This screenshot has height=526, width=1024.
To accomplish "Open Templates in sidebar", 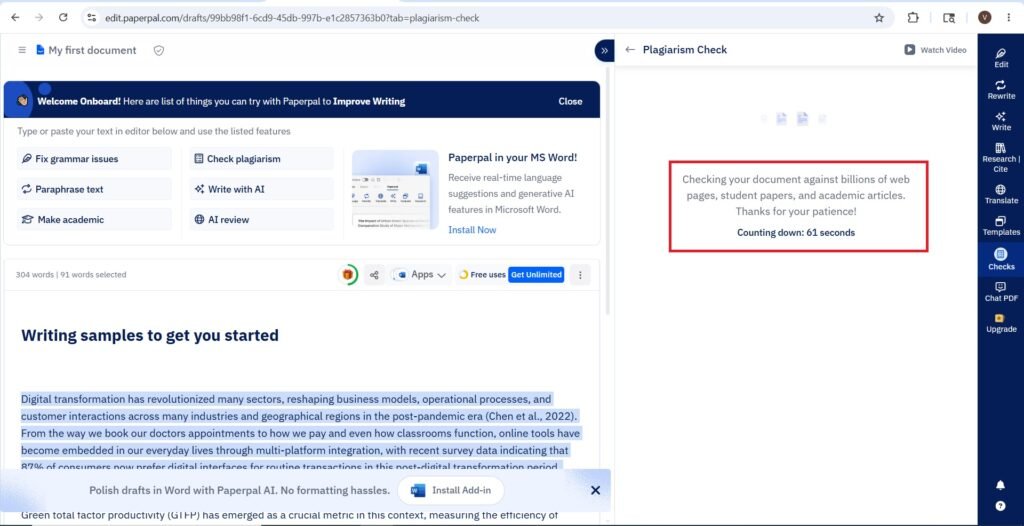I will [1001, 226].
